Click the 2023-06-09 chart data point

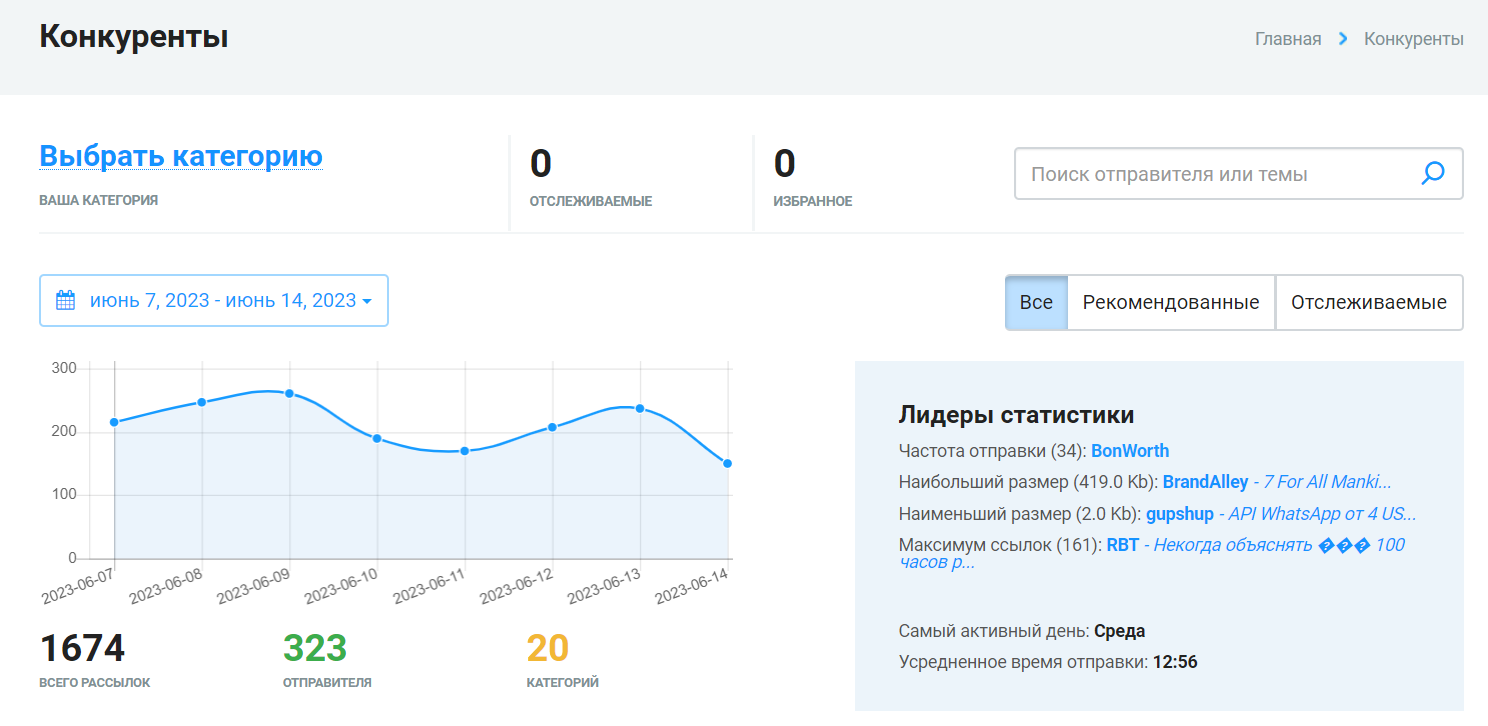coord(290,394)
